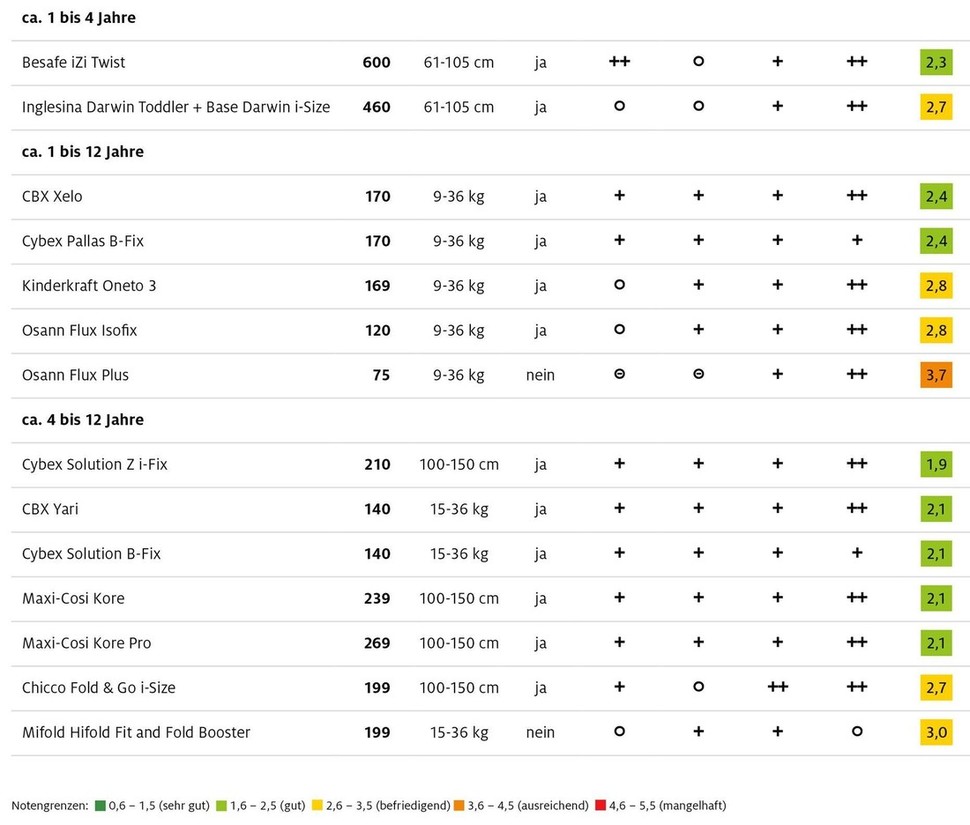Click the price 600 for Besafe iZi Twist
This screenshot has height=825, width=970.
point(376,62)
